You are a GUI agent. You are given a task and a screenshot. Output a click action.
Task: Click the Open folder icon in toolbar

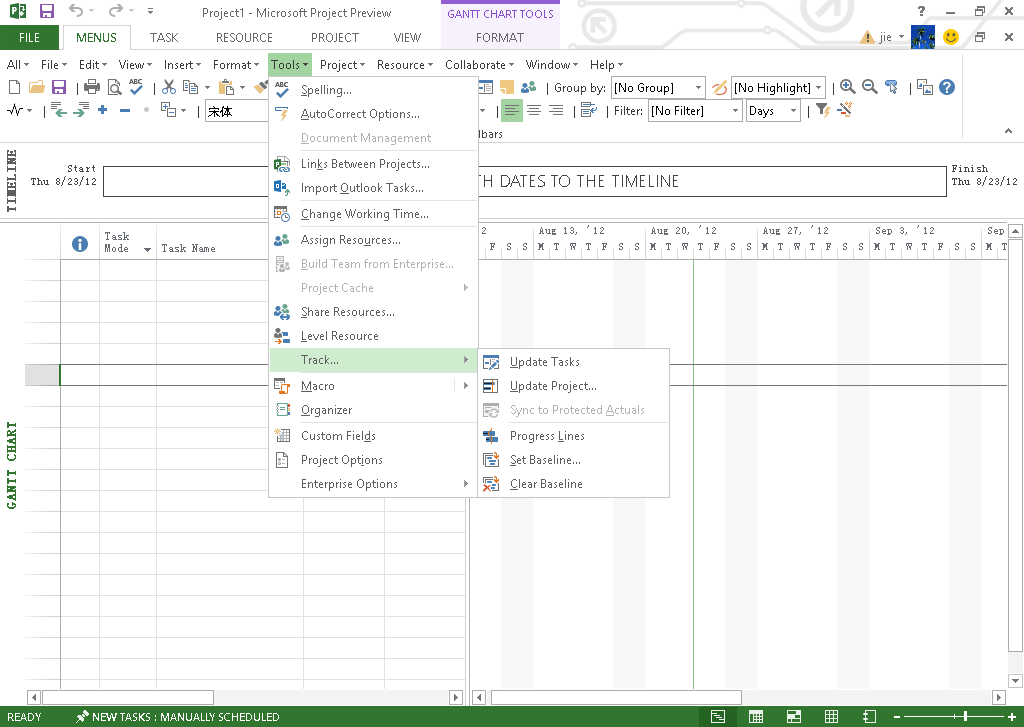[37, 87]
